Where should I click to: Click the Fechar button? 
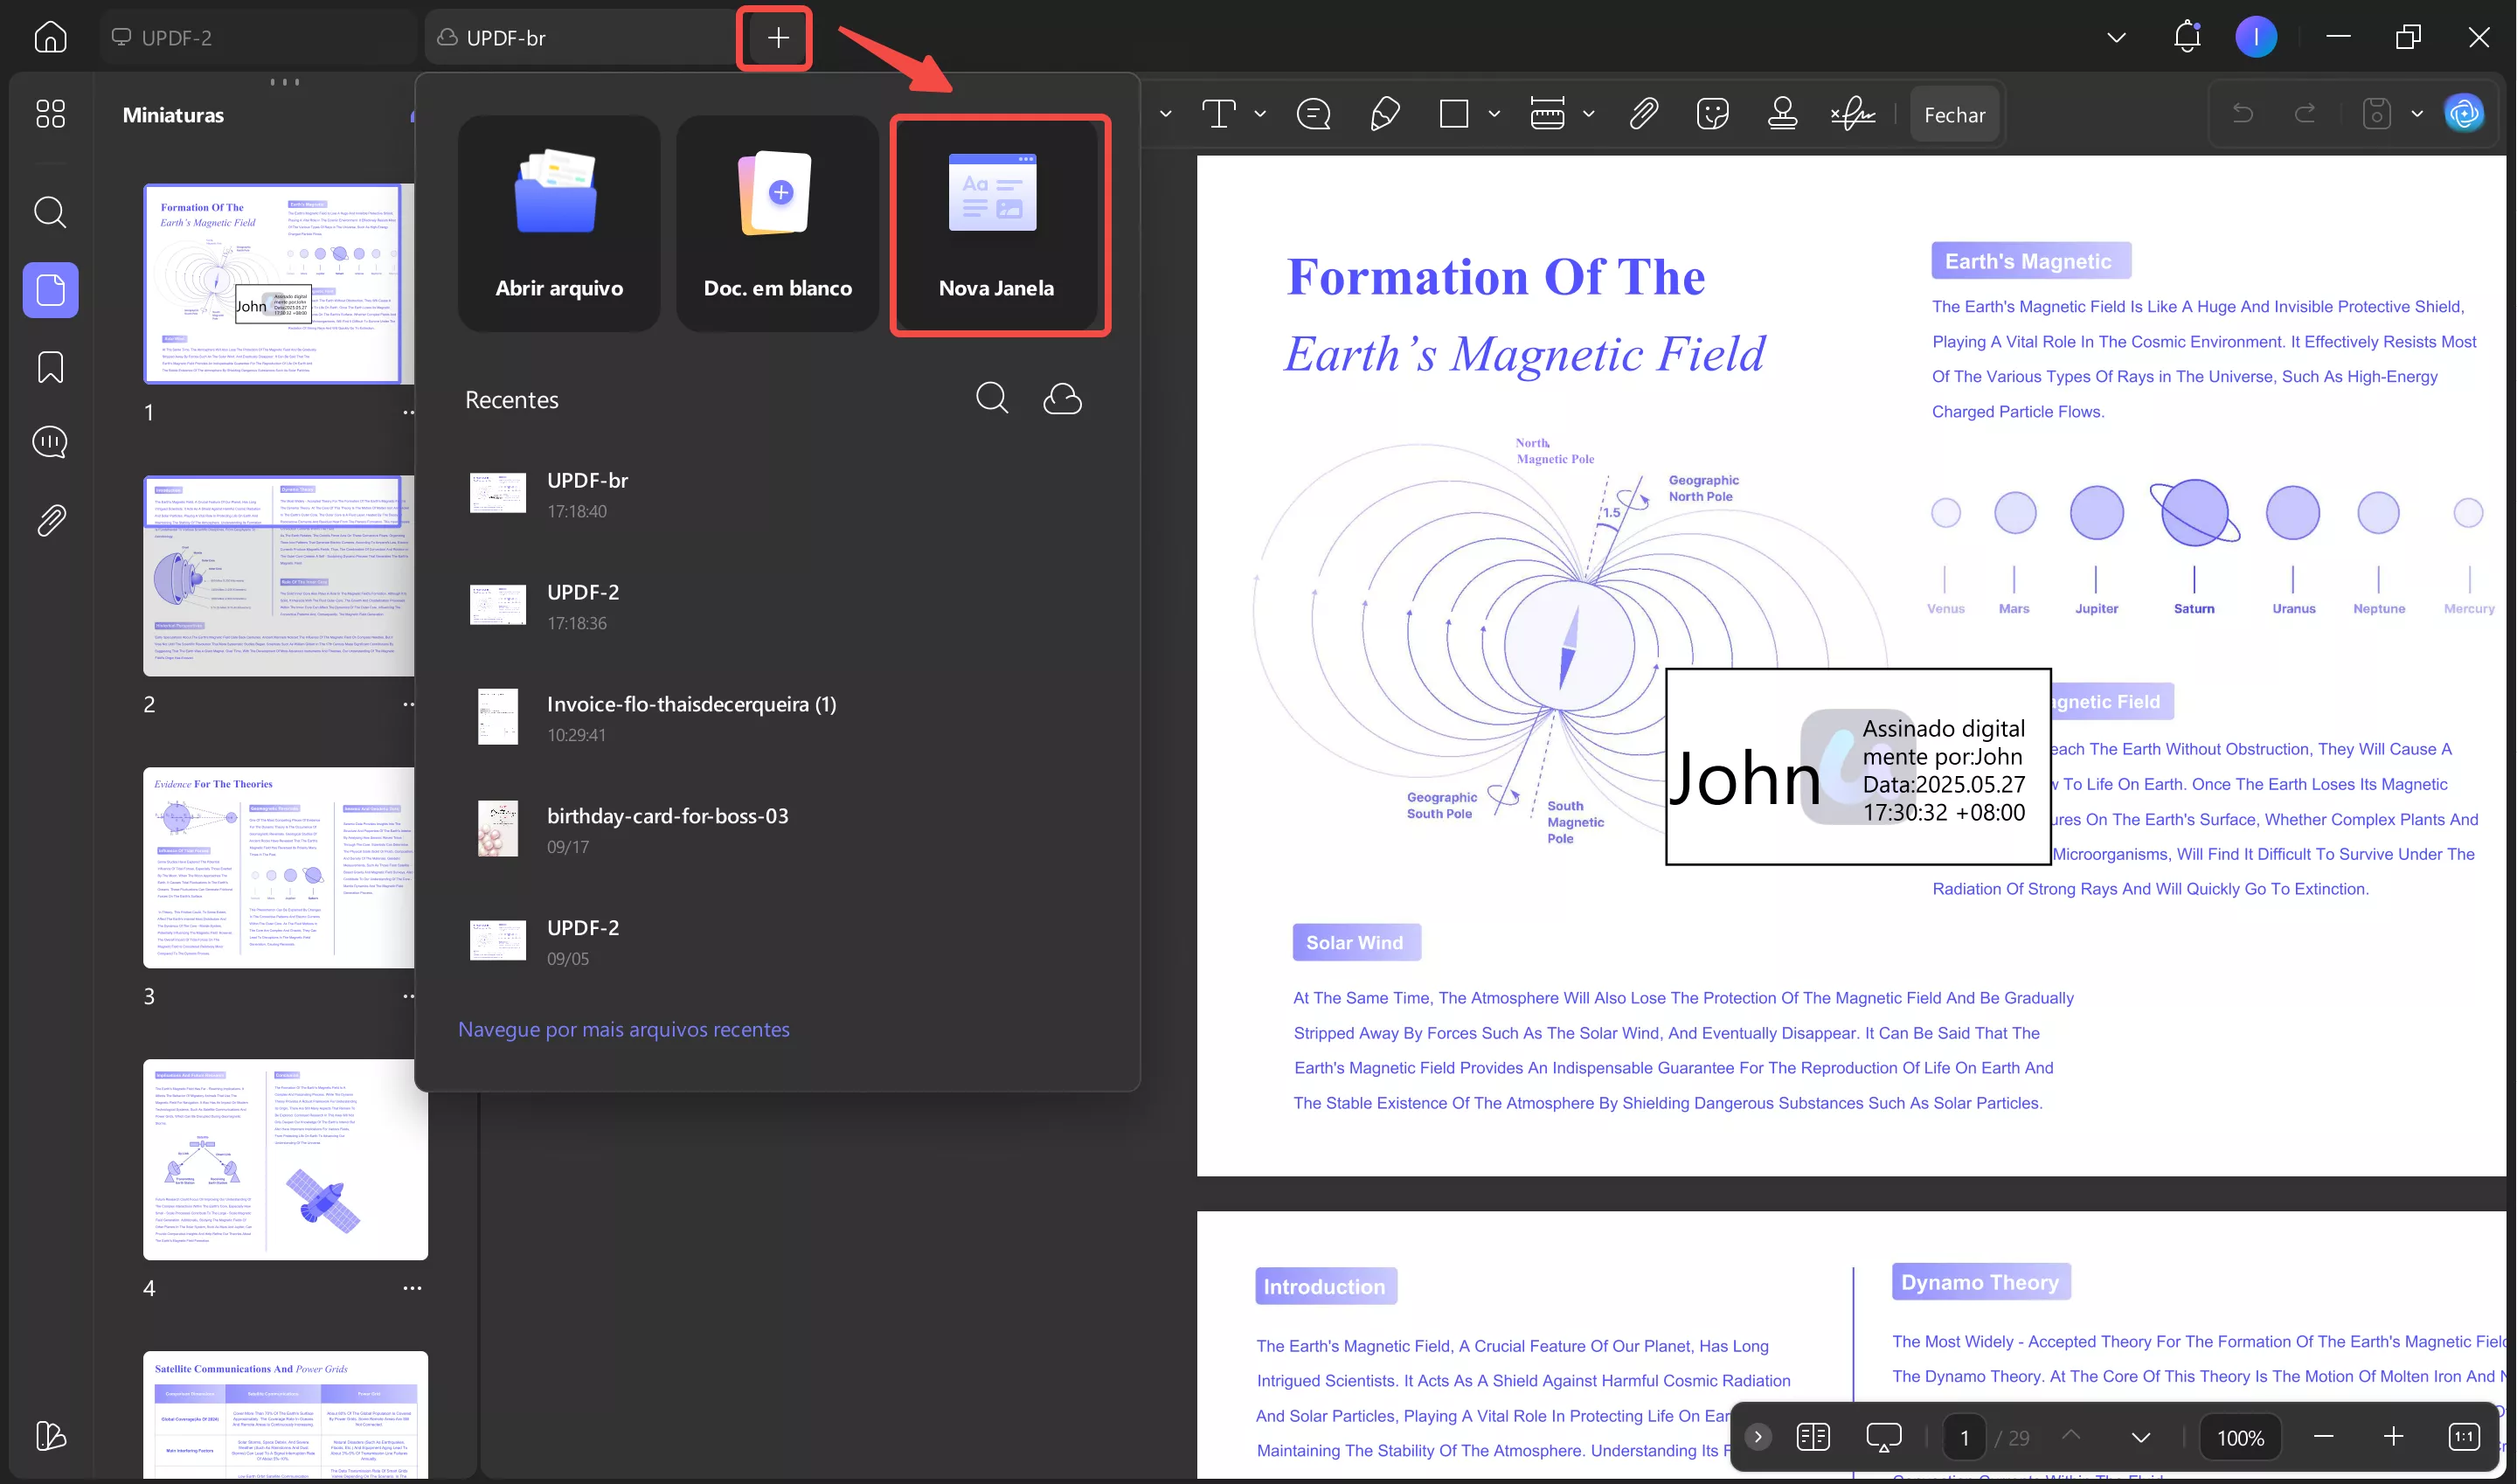coord(1954,115)
